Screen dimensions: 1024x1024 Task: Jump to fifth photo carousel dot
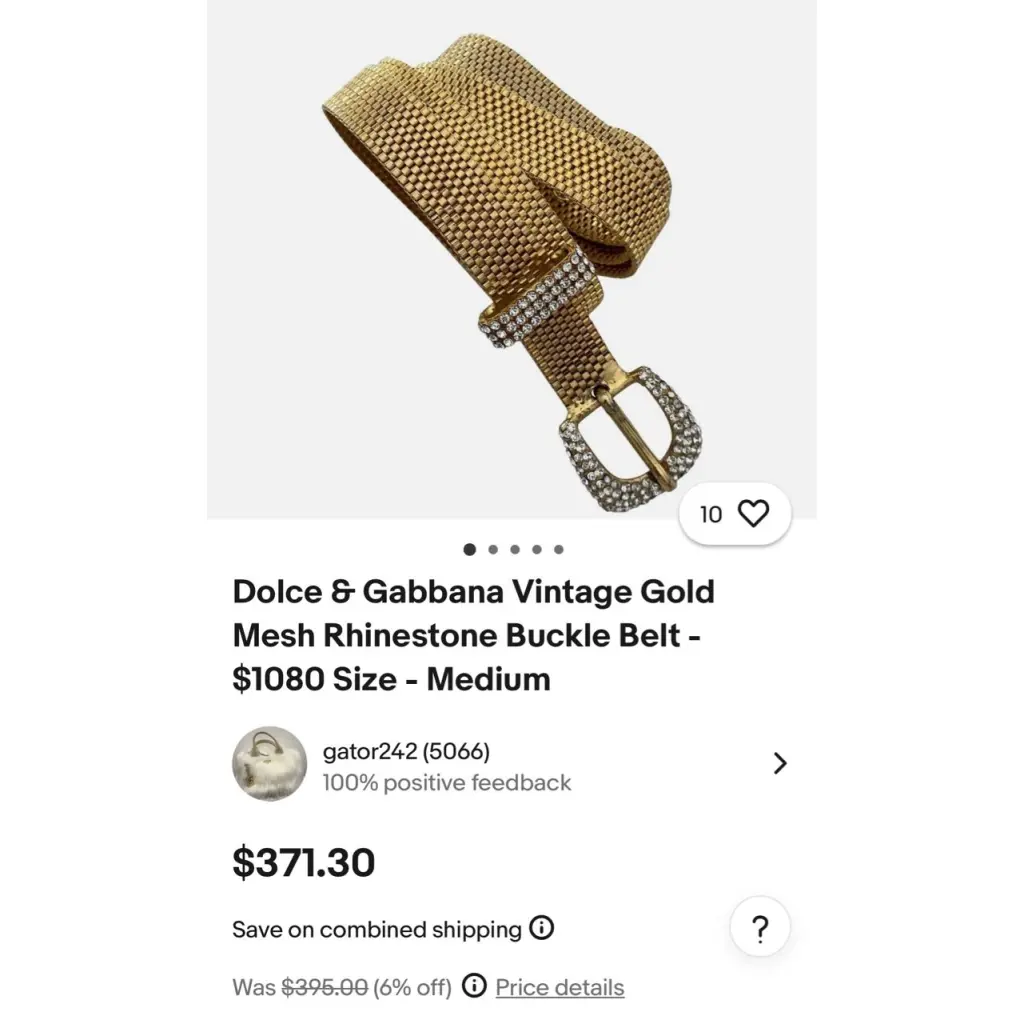558,549
